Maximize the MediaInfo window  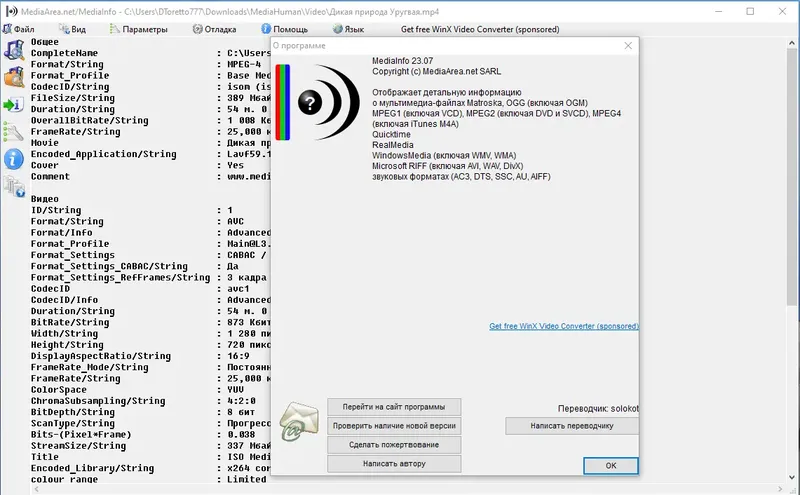[750, 11]
